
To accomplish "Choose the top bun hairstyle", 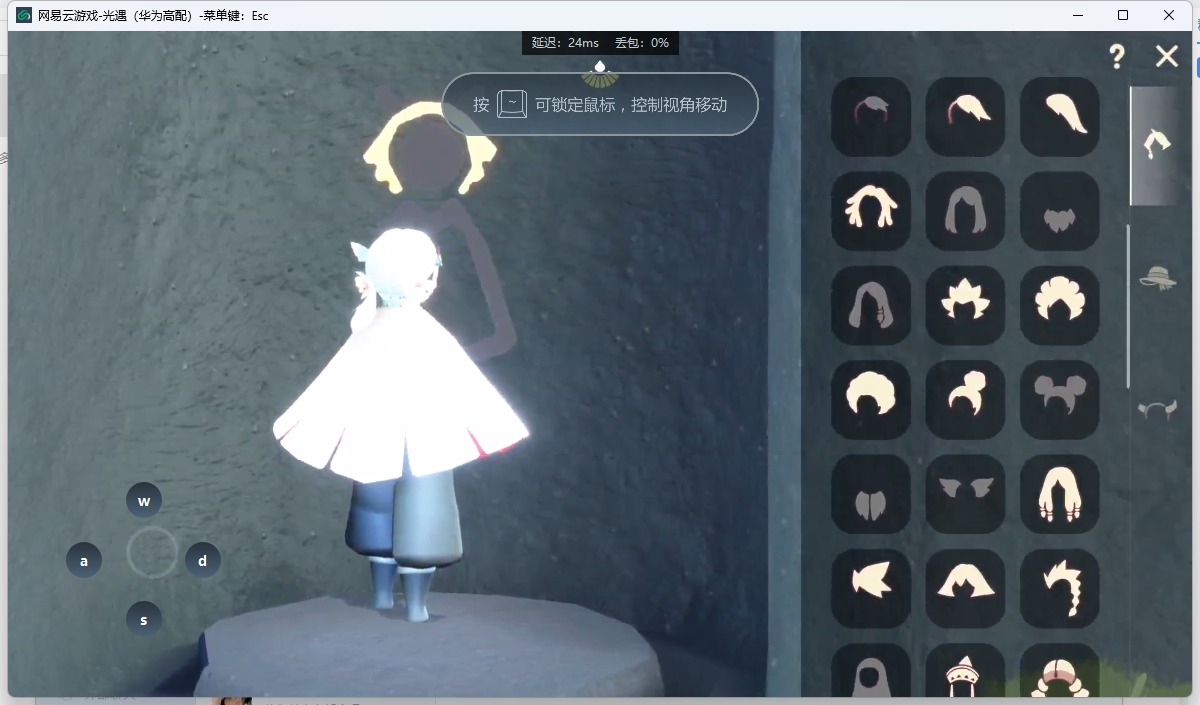I will 965,399.
